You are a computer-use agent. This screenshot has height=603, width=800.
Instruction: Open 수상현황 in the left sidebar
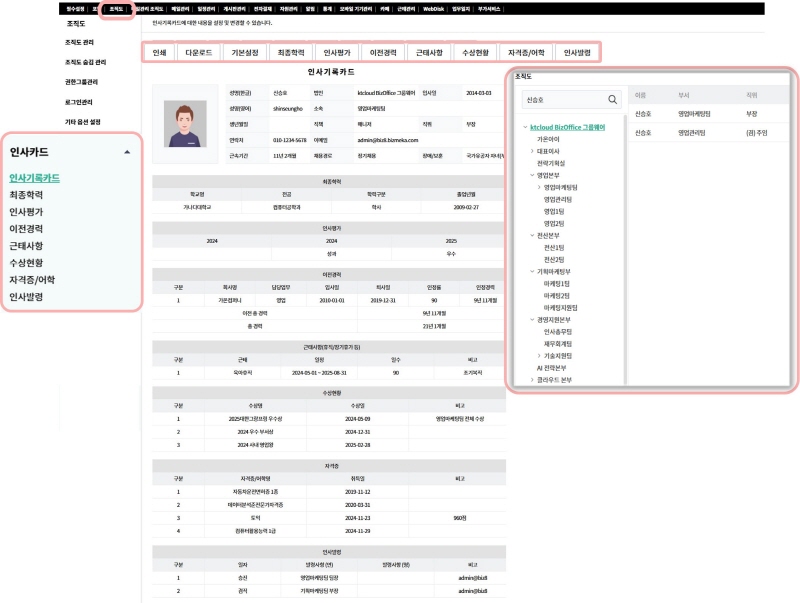click(x=33, y=263)
